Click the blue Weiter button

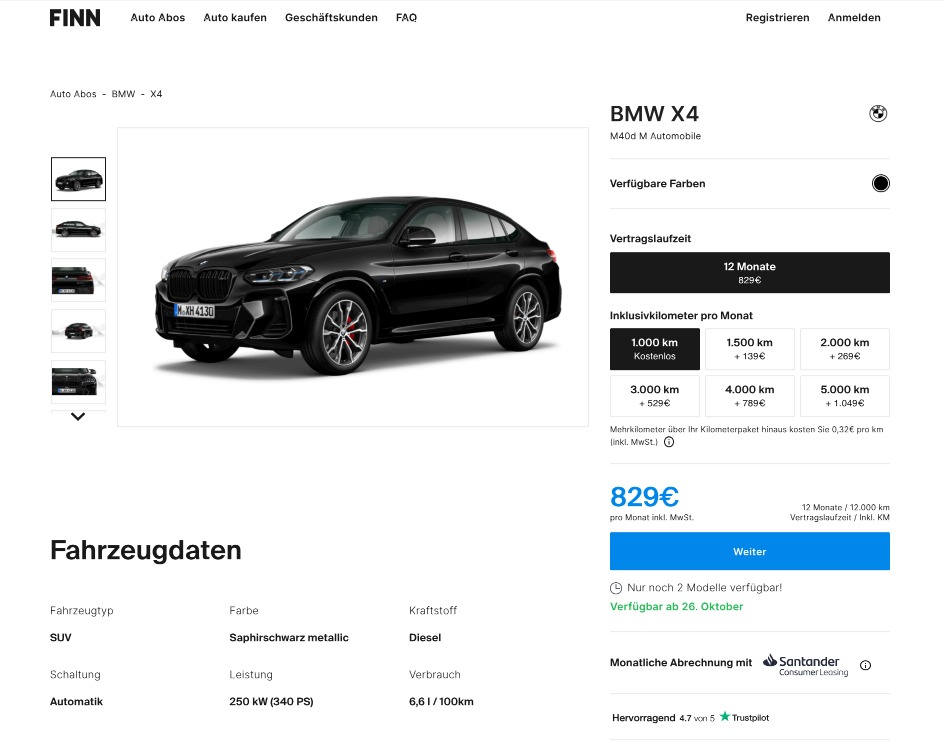750,551
